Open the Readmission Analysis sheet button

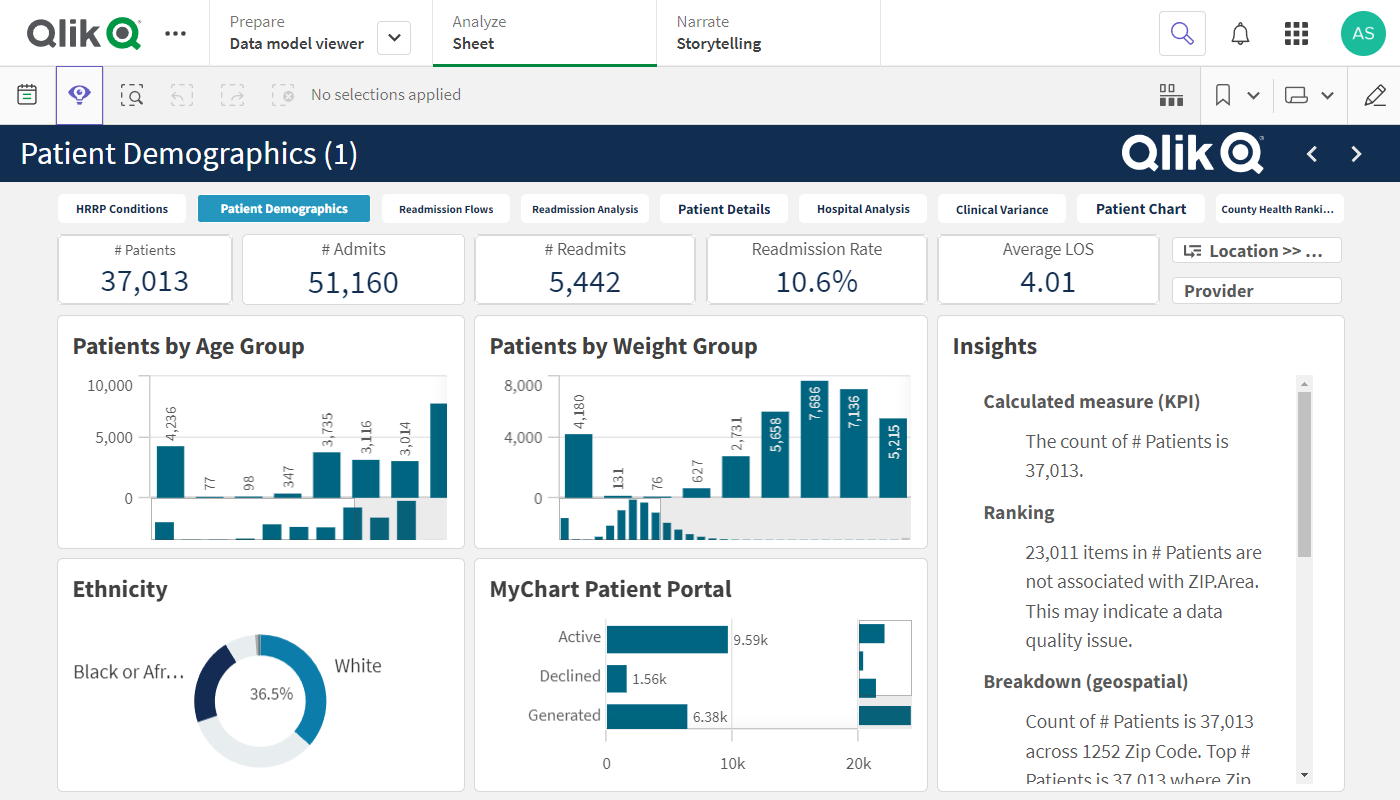(585, 209)
